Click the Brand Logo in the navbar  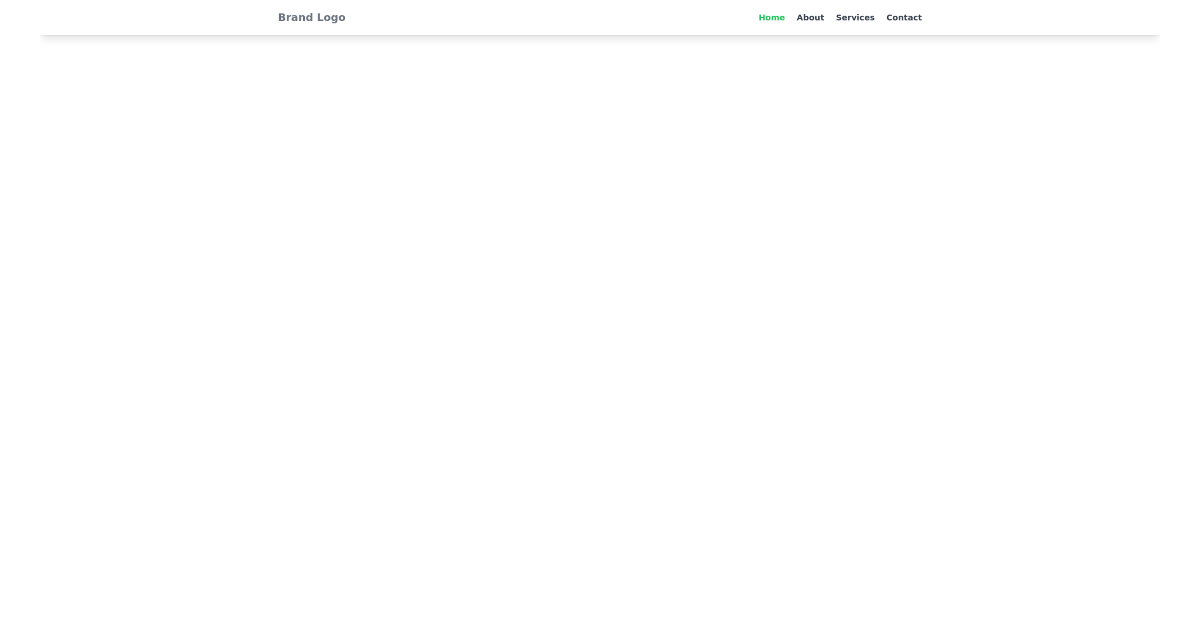click(x=311, y=17)
